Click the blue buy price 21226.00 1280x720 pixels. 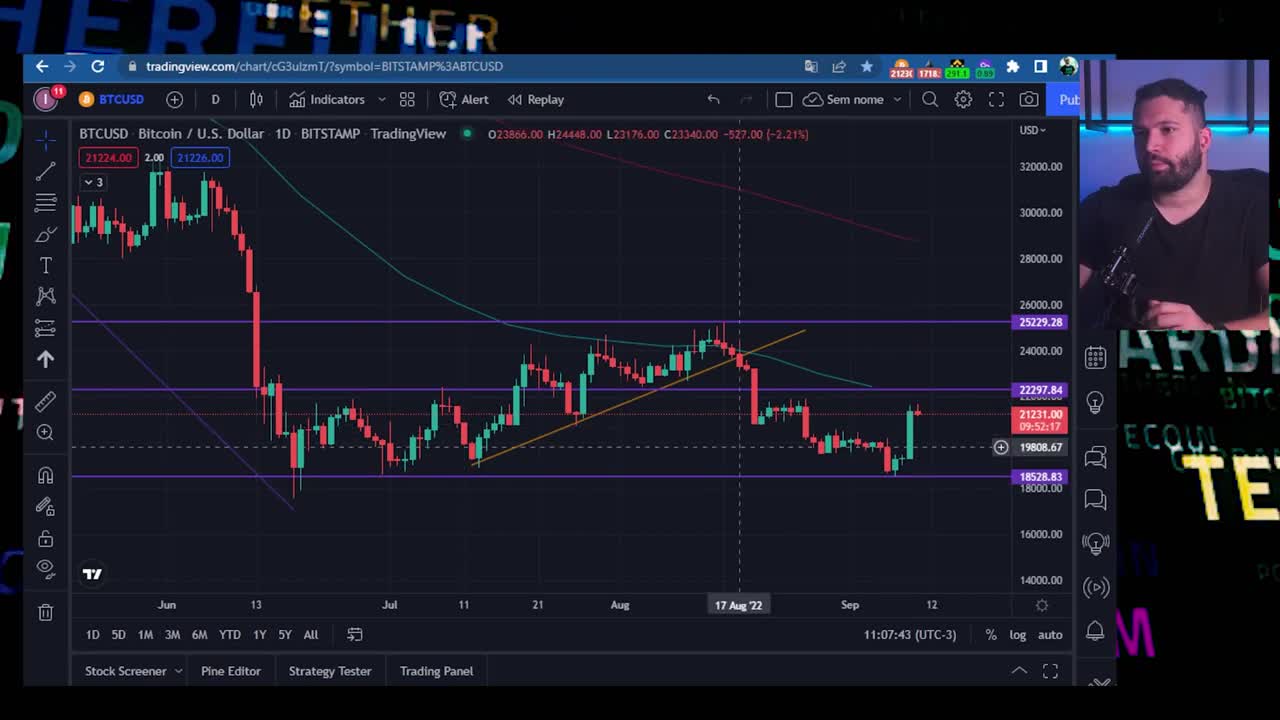(x=199, y=157)
